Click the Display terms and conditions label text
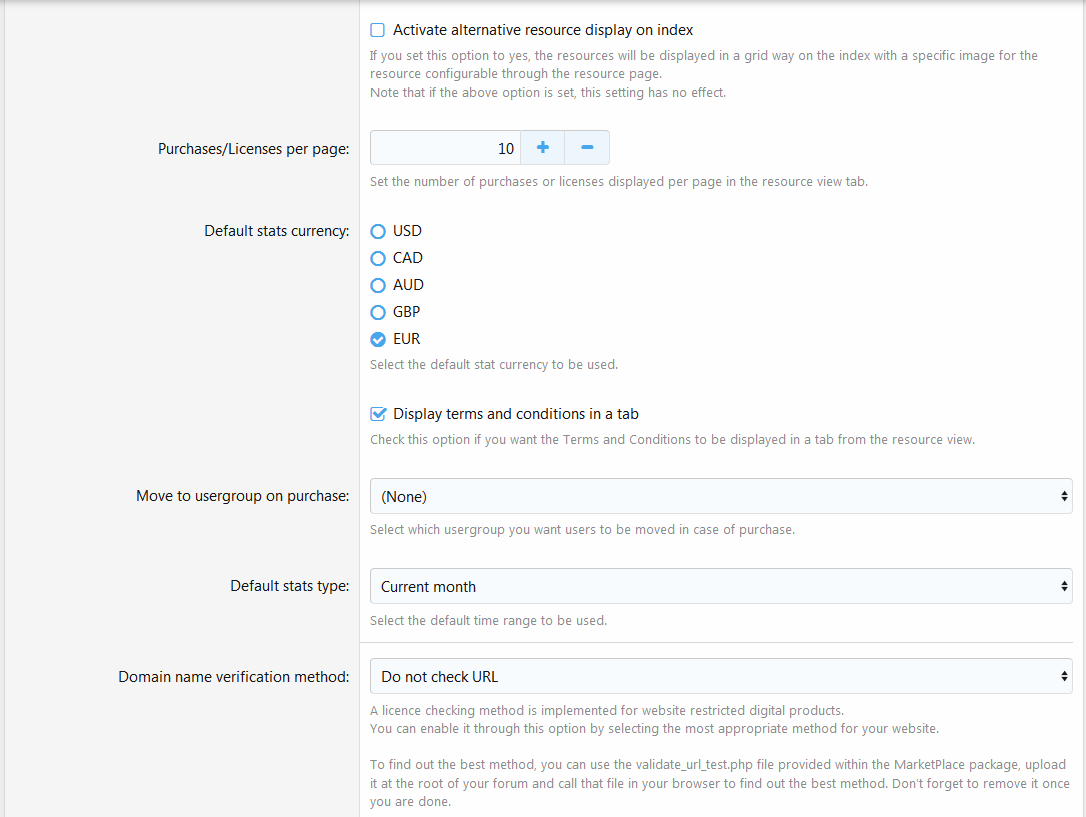The image size is (1086, 817). [x=516, y=414]
